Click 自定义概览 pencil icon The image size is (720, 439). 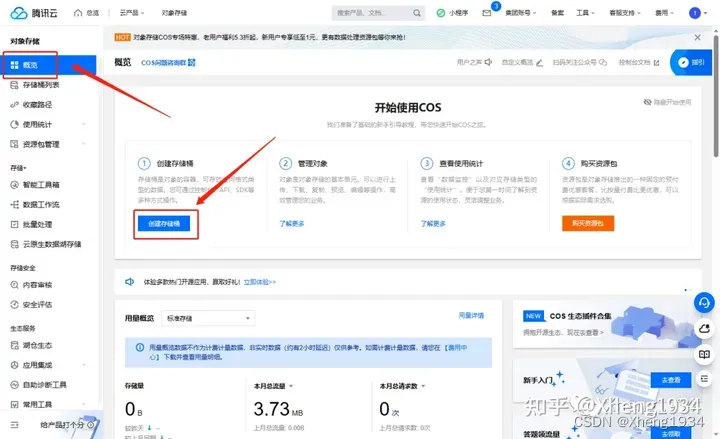(539, 62)
